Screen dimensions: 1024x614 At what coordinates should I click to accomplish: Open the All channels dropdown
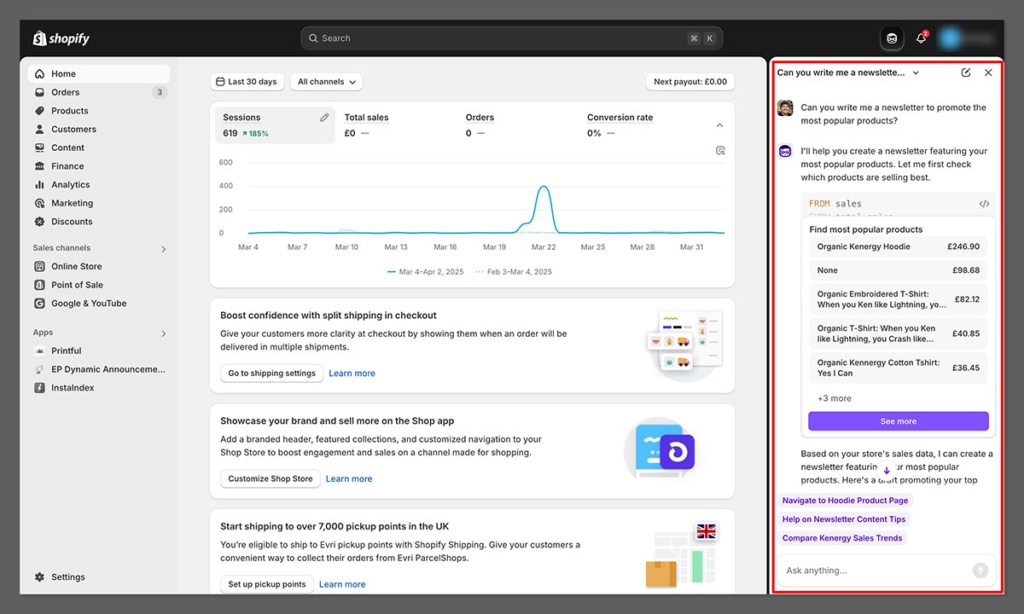click(x=326, y=82)
